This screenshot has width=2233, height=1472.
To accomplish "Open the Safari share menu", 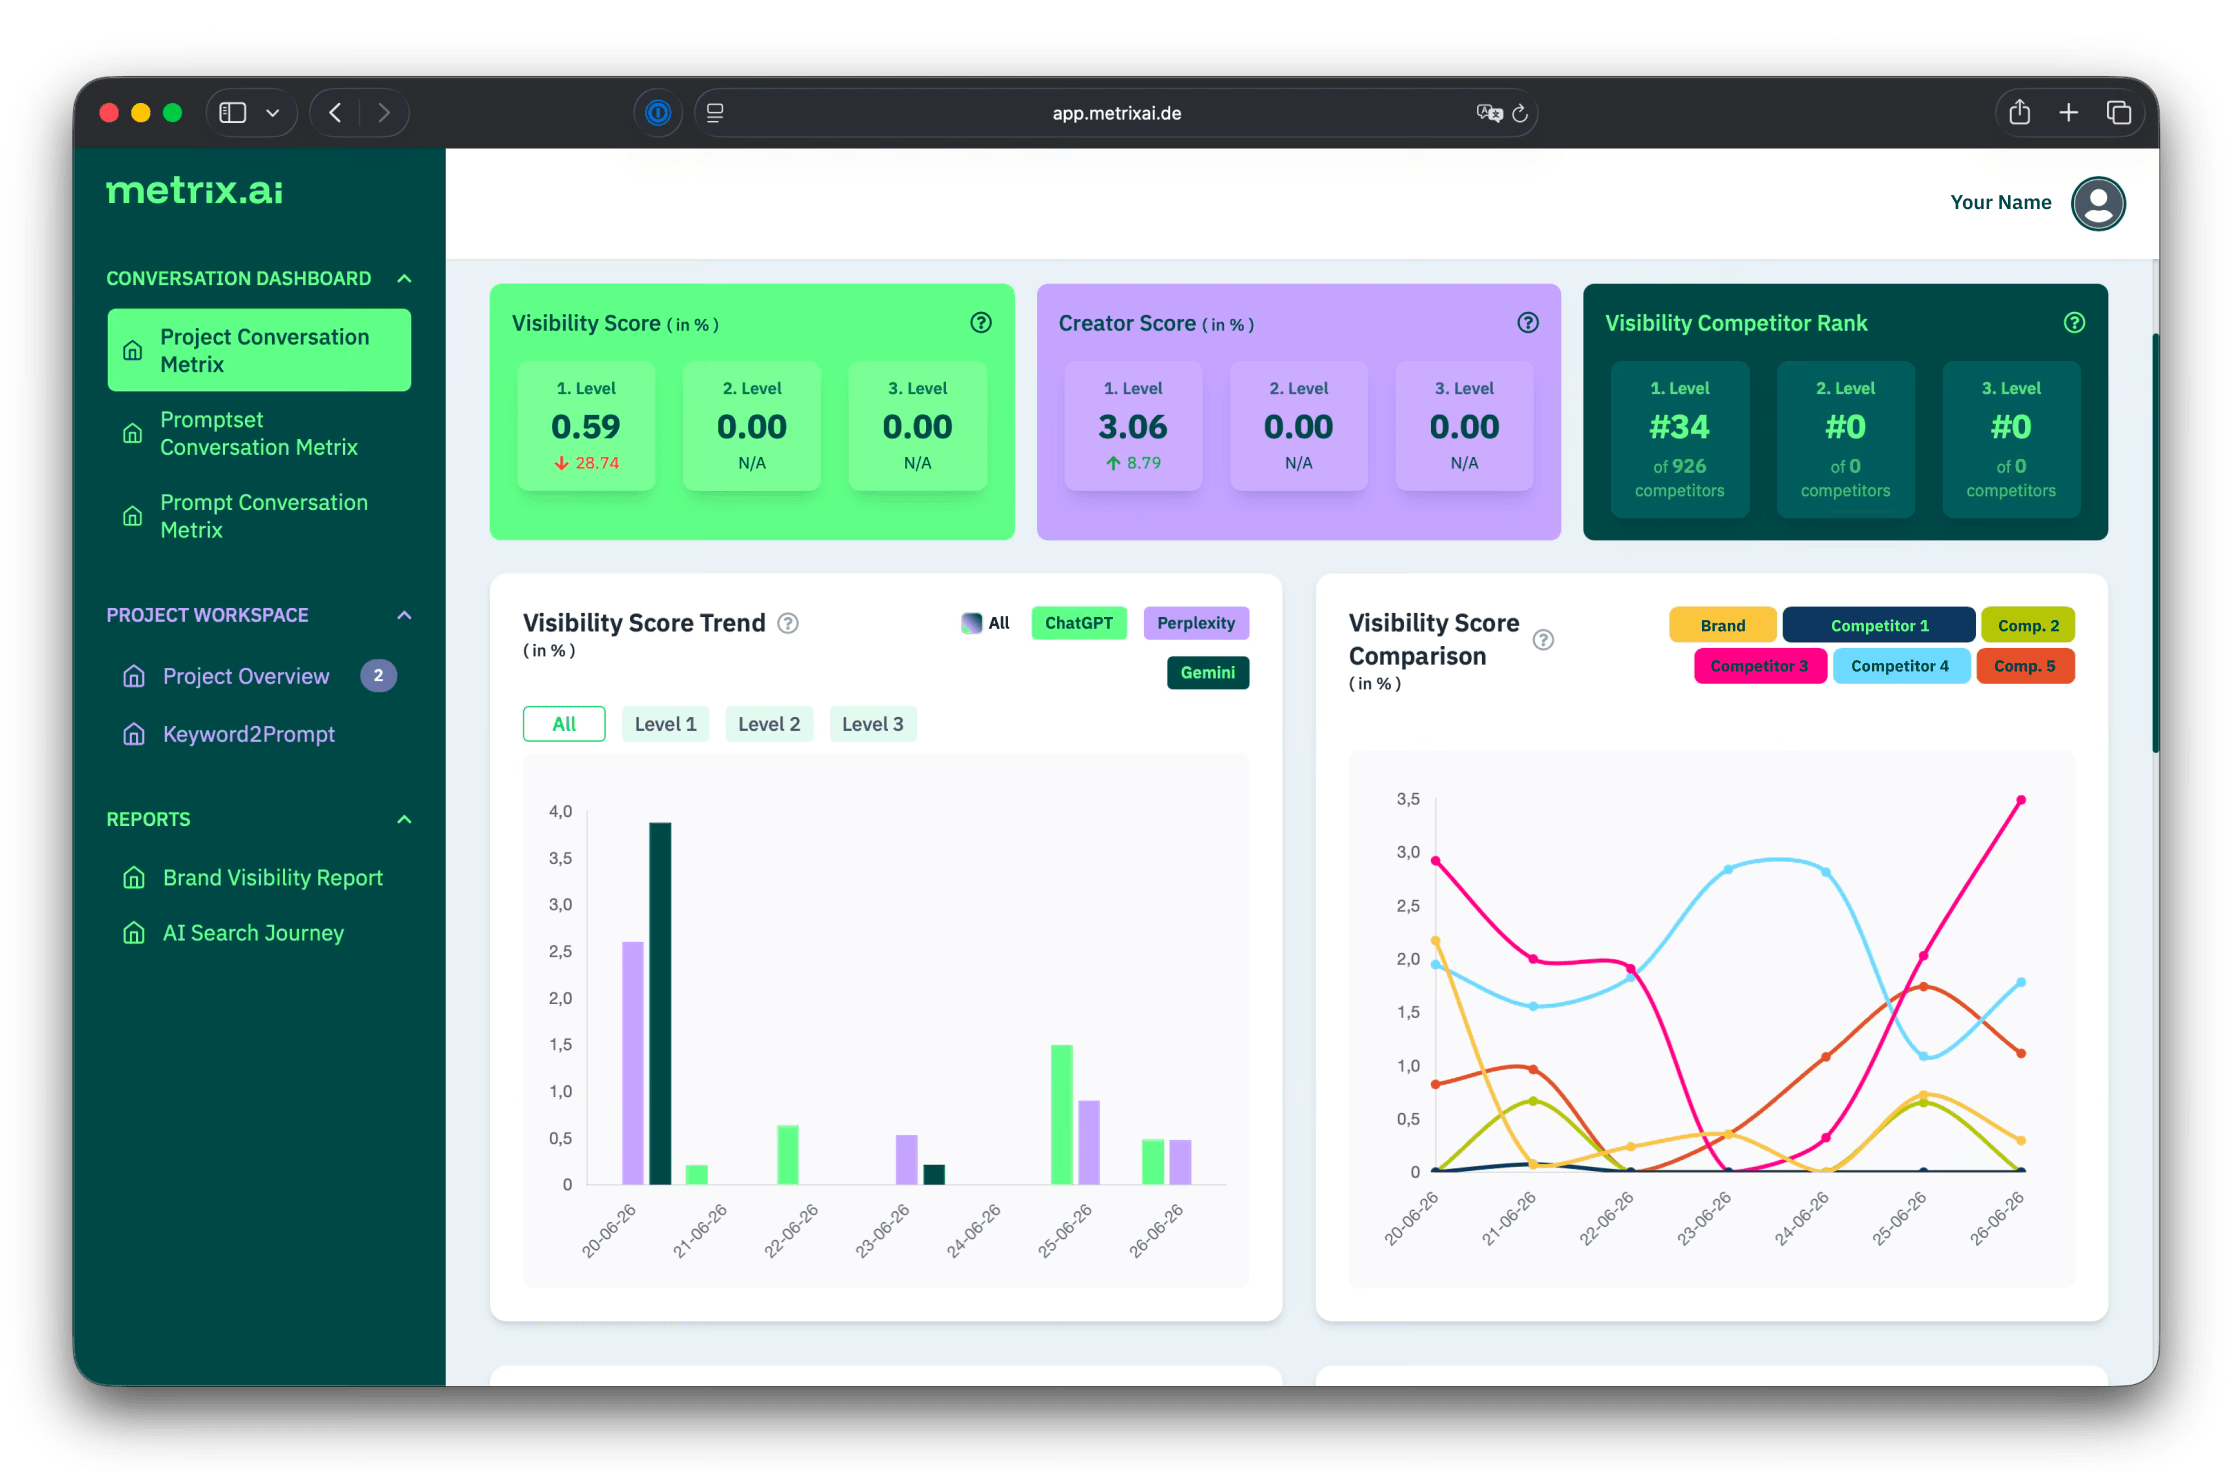I will point(2020,112).
